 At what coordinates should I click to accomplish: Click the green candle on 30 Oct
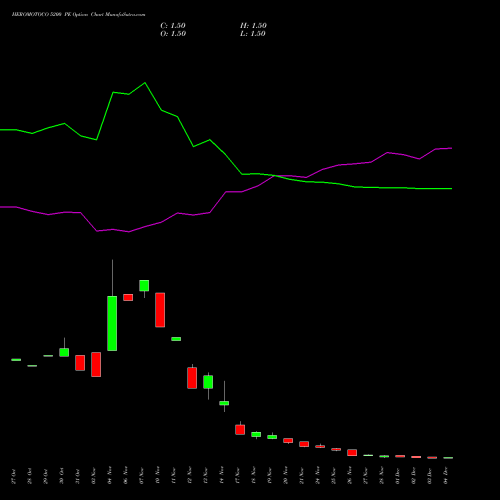click(64, 352)
